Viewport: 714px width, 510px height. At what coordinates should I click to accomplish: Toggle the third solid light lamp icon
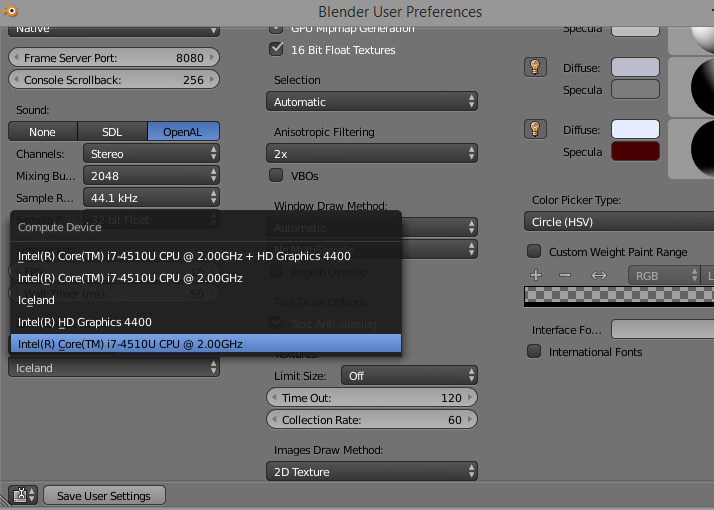535,128
